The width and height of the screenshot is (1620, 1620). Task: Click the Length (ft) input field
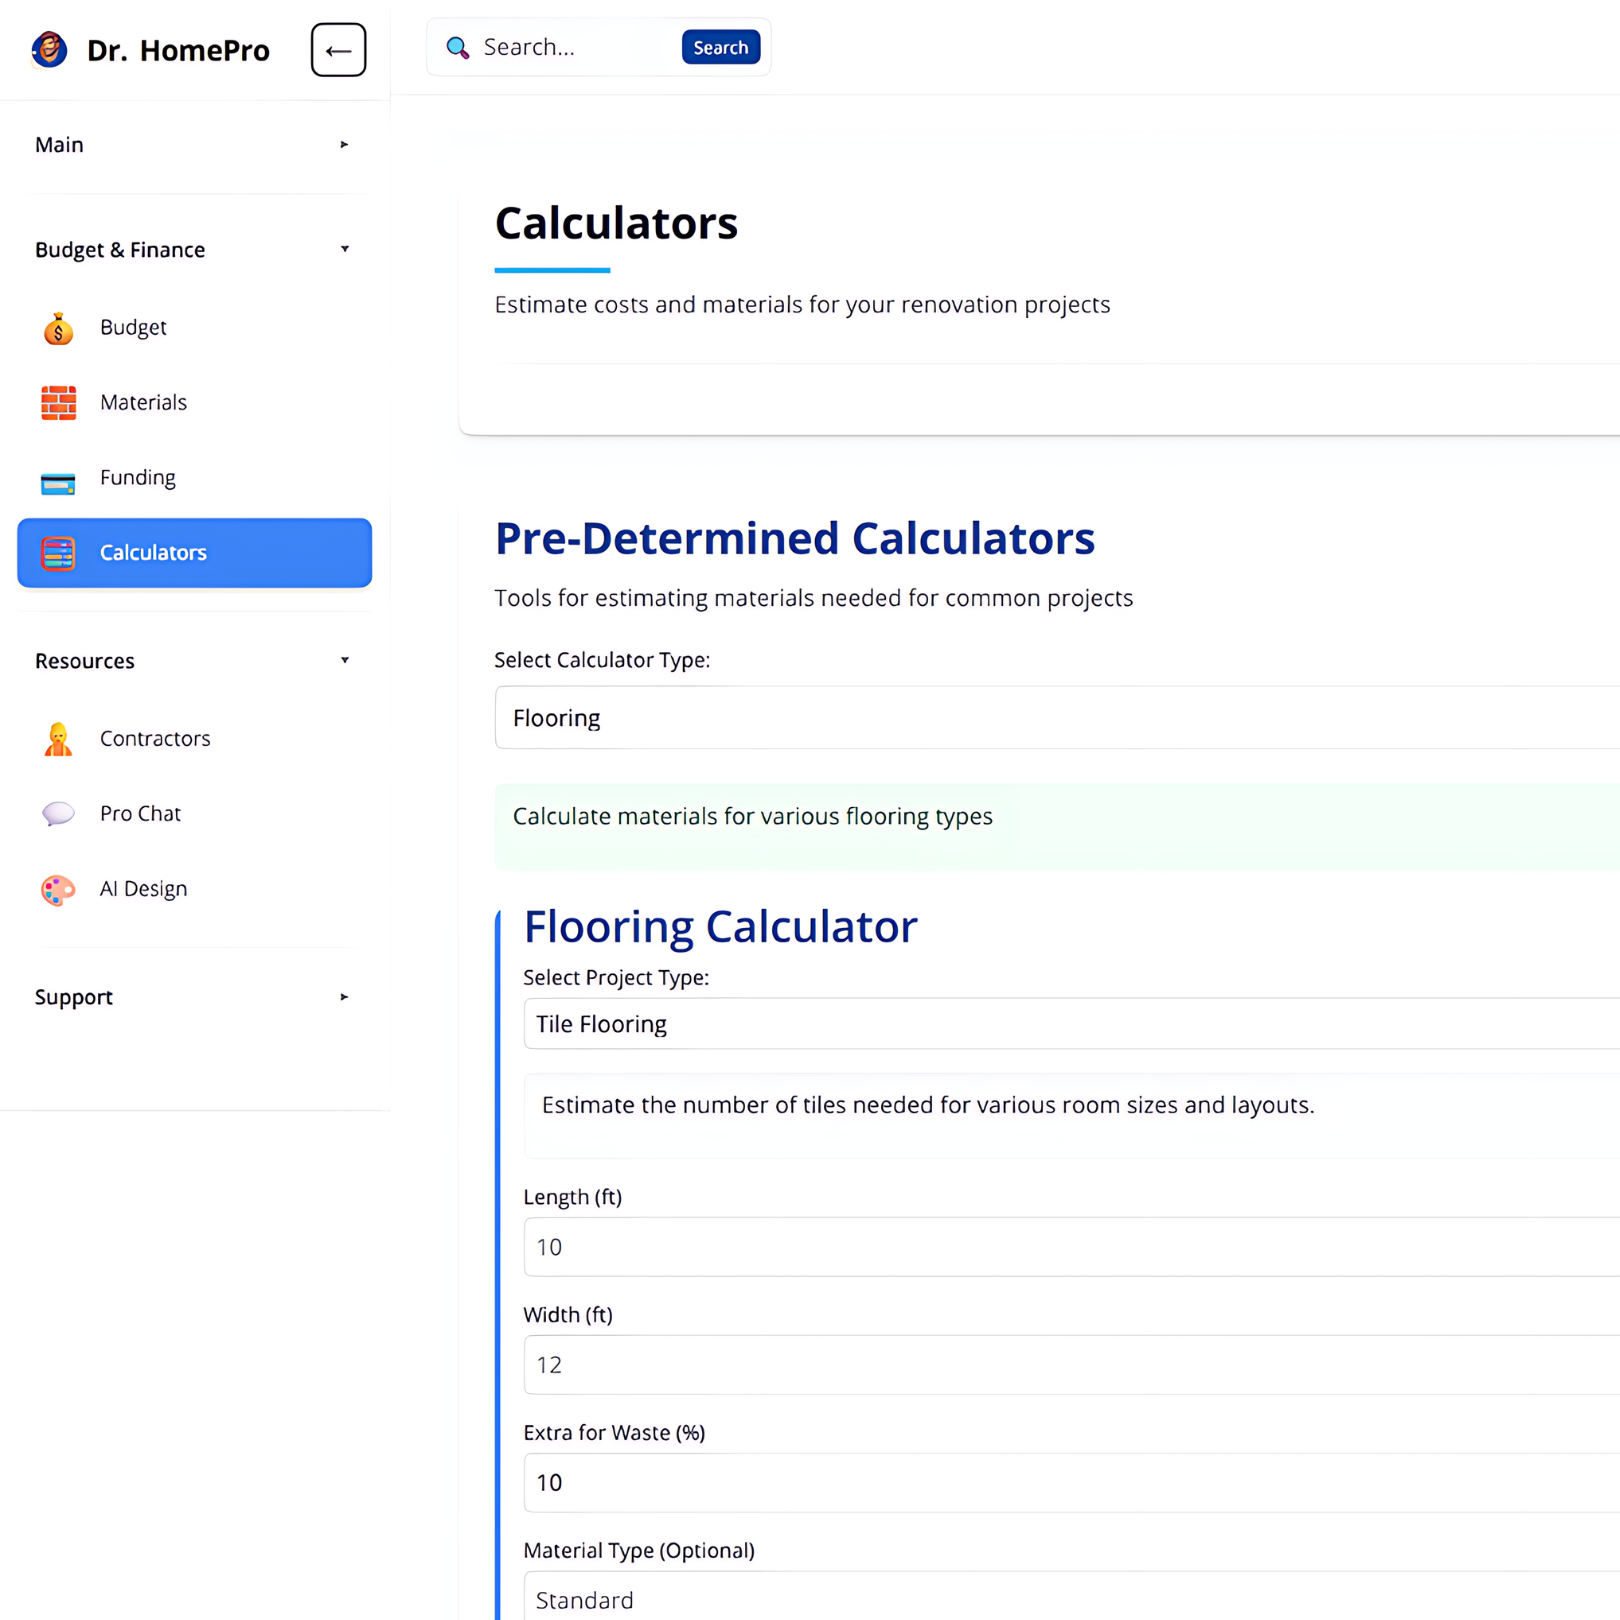point(1070,1247)
